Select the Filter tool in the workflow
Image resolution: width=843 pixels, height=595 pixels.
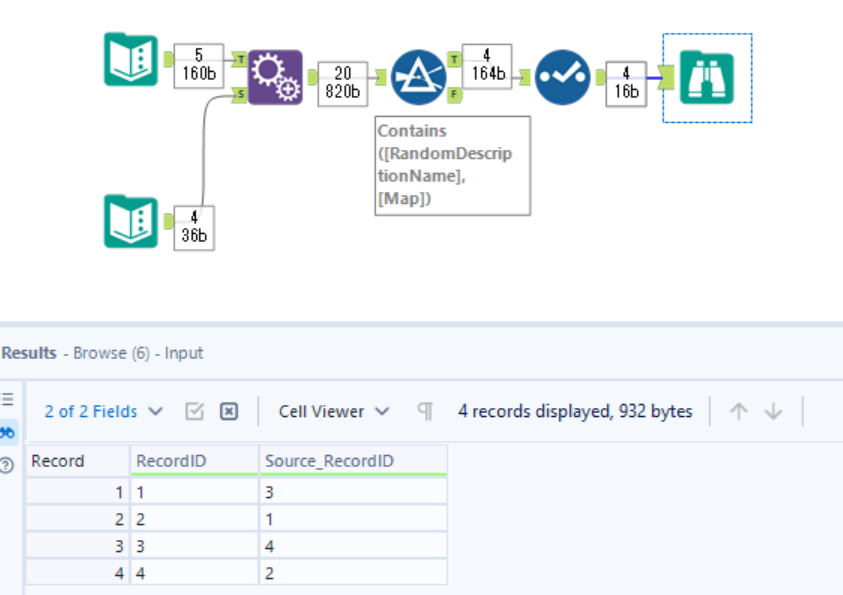click(421, 73)
